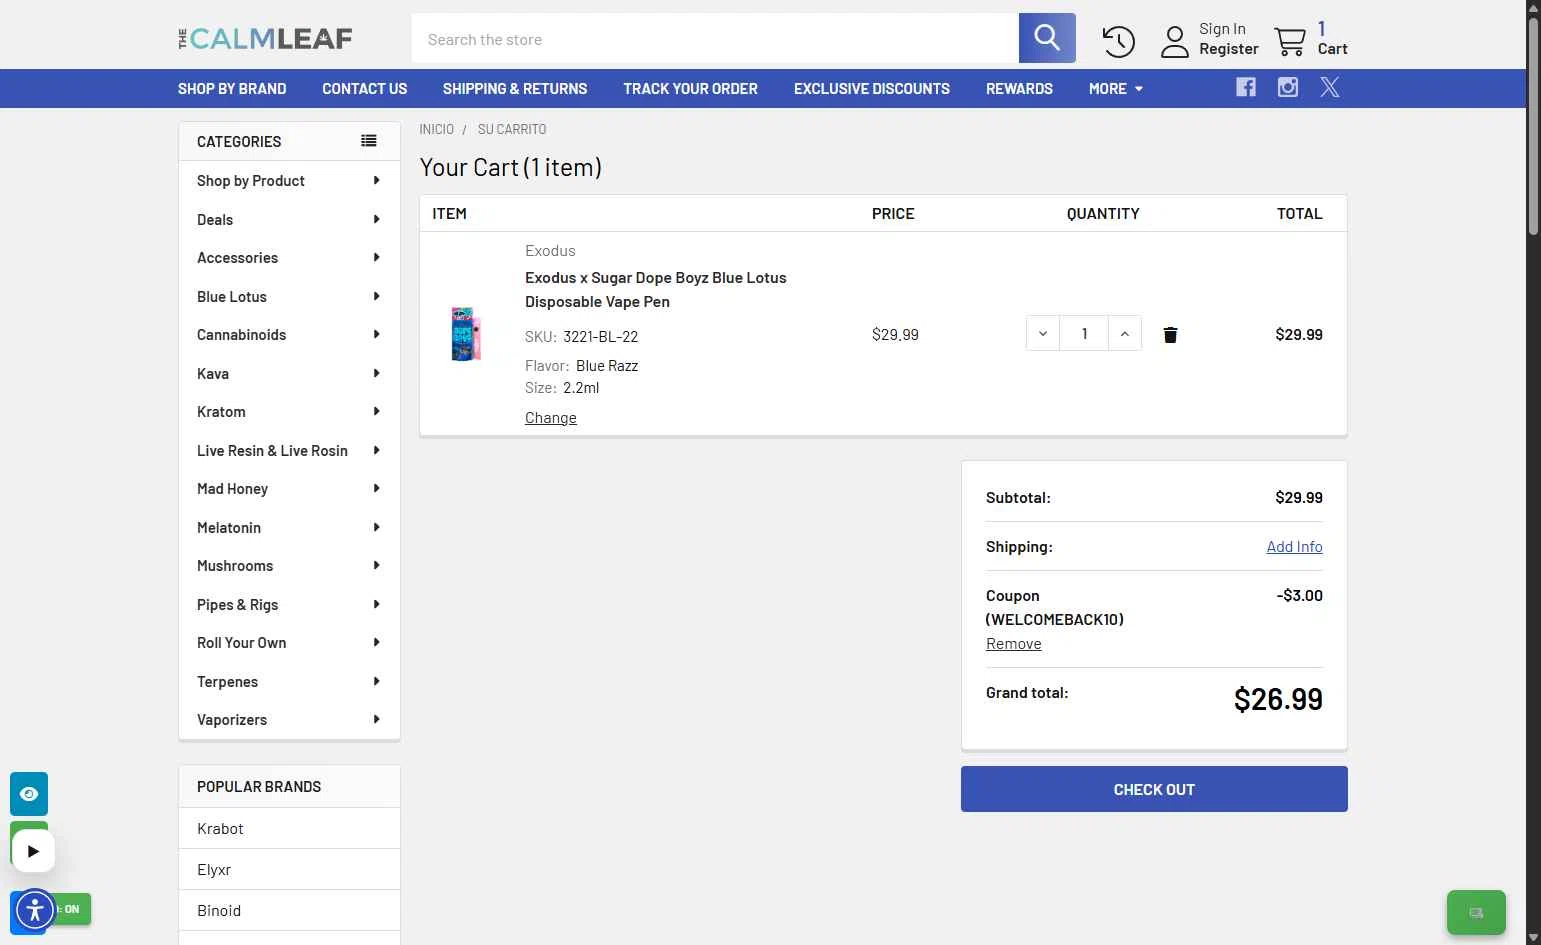Click INICIO breadcrumb link

tap(436, 130)
